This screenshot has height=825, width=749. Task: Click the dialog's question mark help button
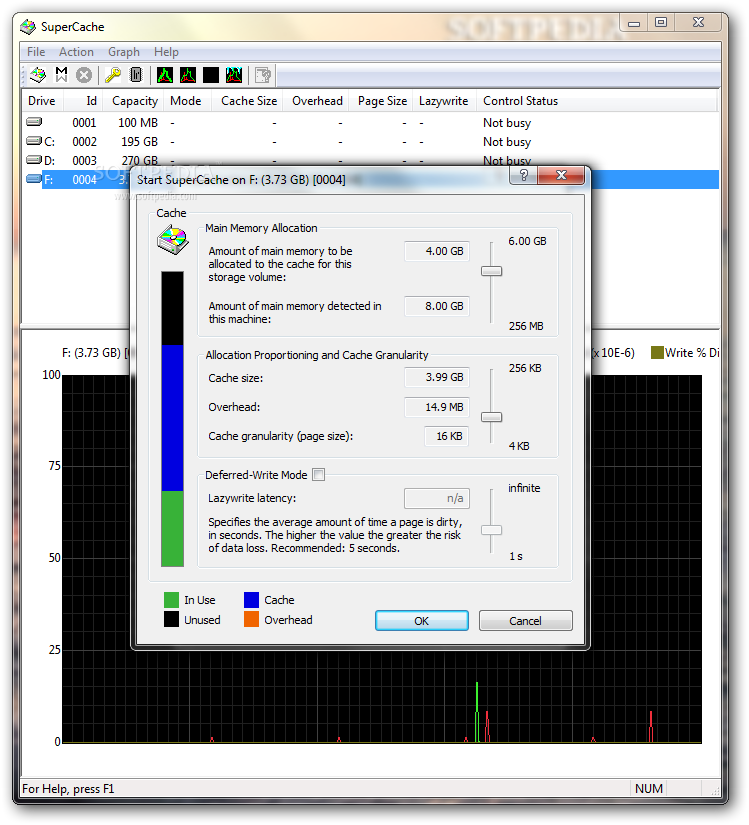[x=523, y=176]
